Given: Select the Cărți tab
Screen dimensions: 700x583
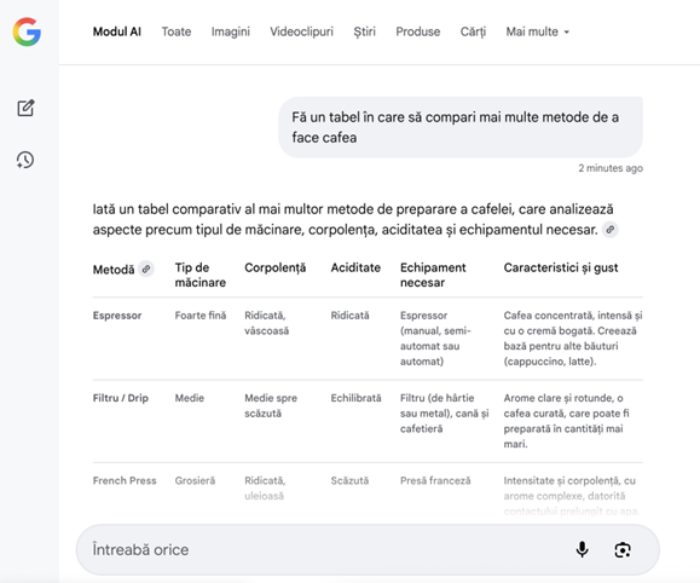Looking at the screenshot, I should click(473, 32).
